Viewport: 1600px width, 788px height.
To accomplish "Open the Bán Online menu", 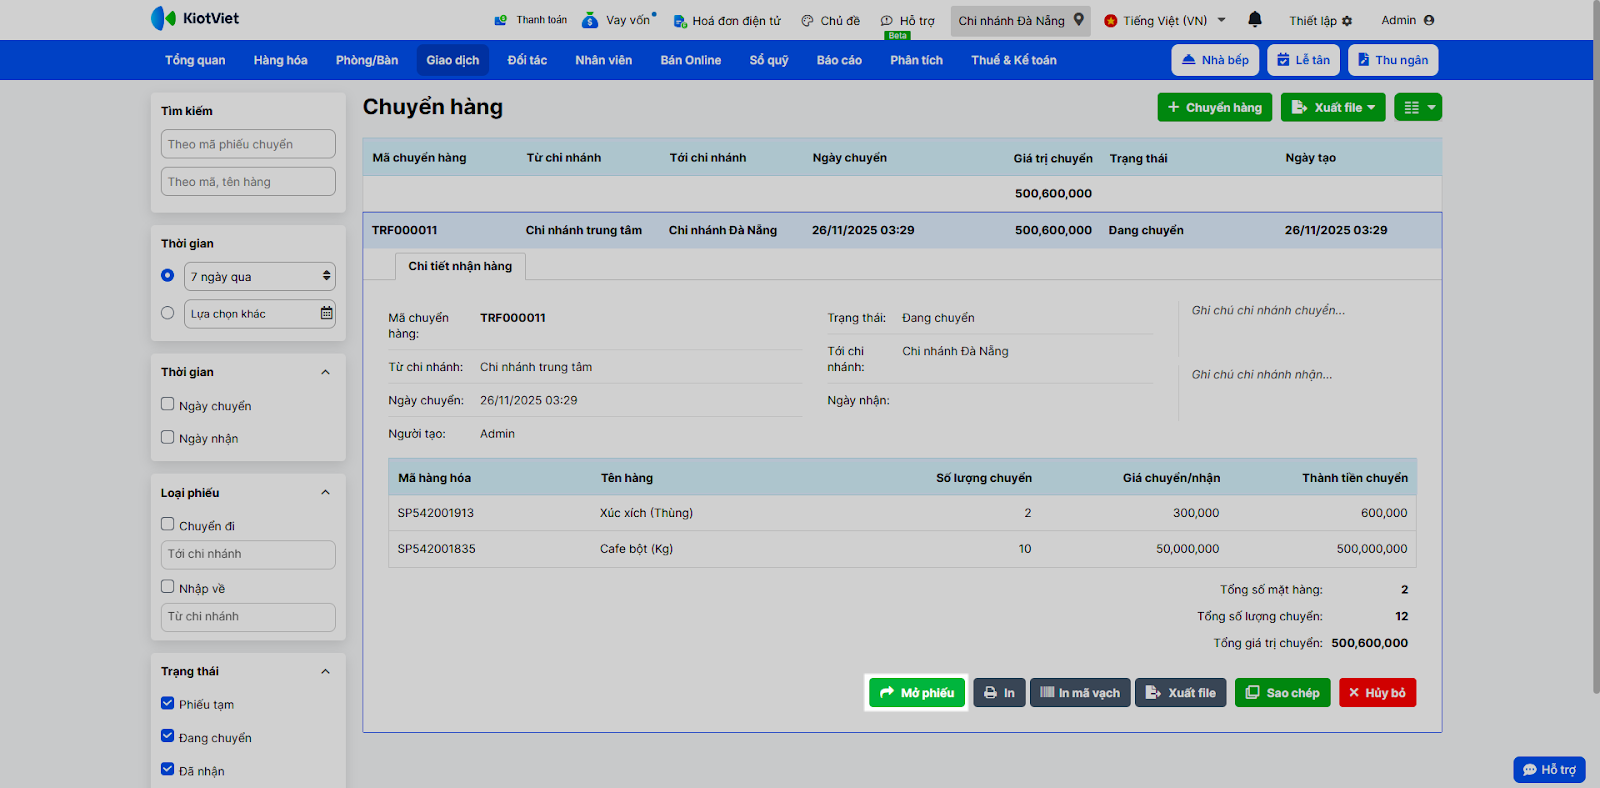I will point(690,60).
